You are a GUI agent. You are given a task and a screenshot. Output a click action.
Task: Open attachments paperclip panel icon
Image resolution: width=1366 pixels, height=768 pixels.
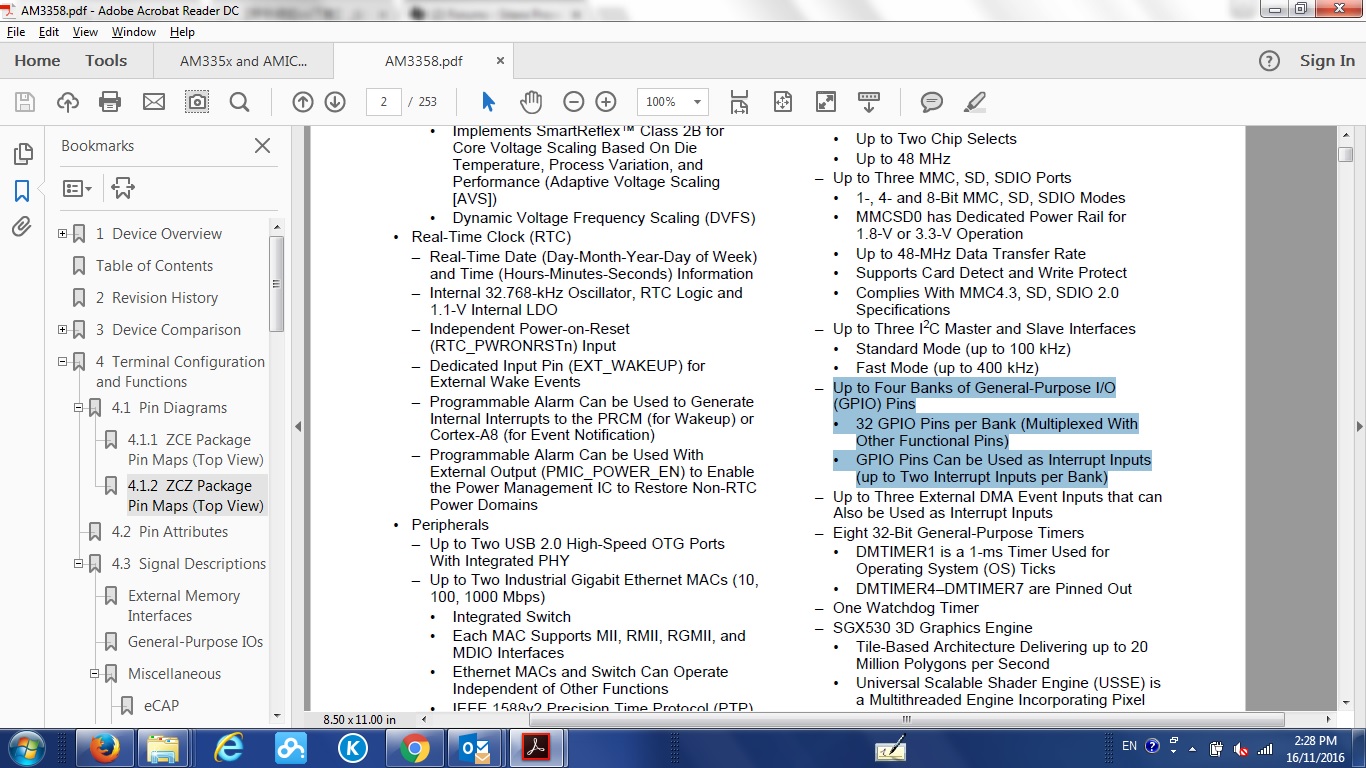click(22, 227)
